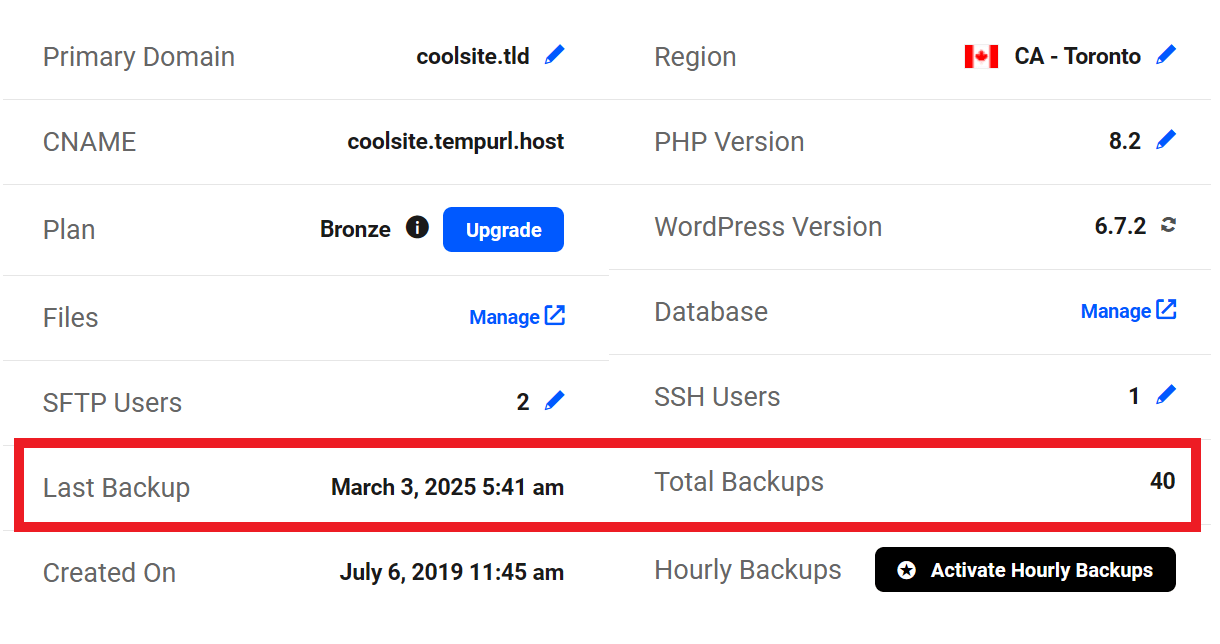Screen dimensions: 1220x644
Task: Click the CA - Toronto region value
Action: click(1077, 56)
